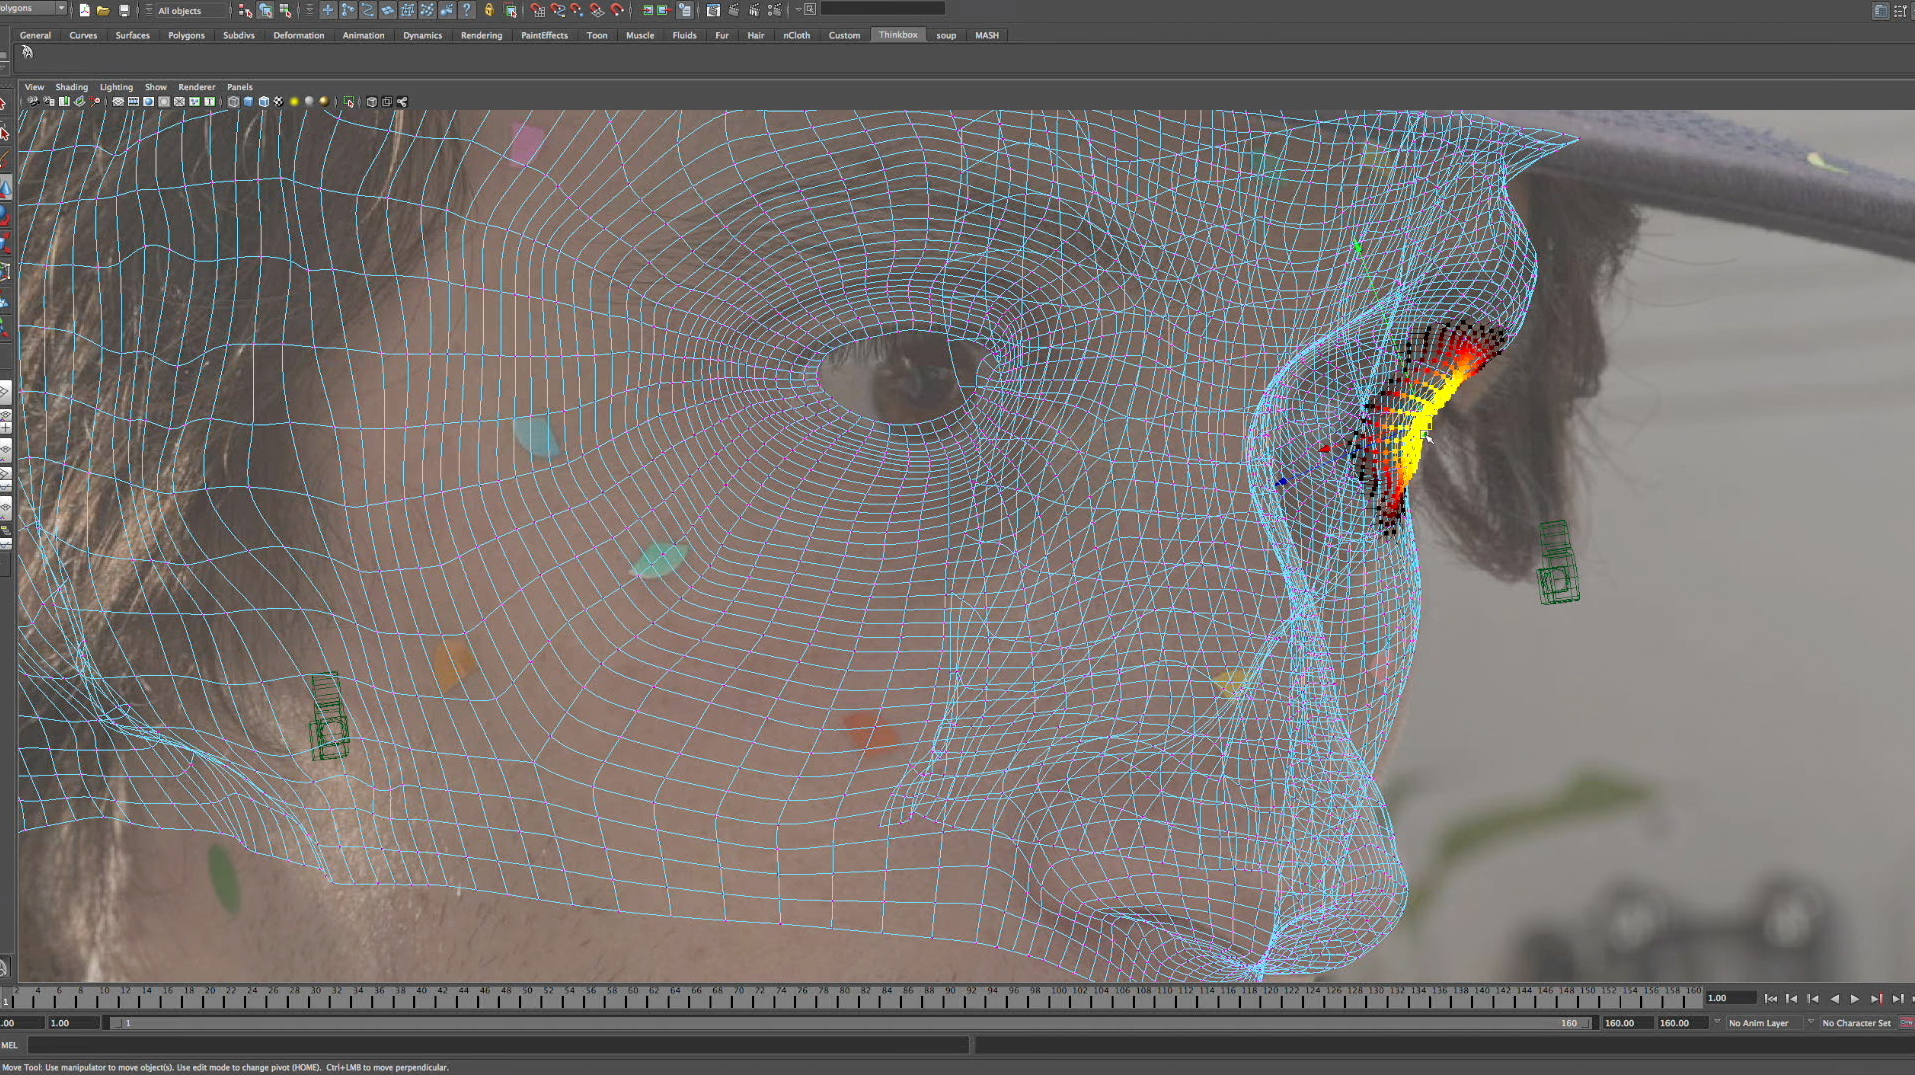This screenshot has height=1075, width=1915.
Task: Click the Open Scene folder icon
Action: coord(103,10)
